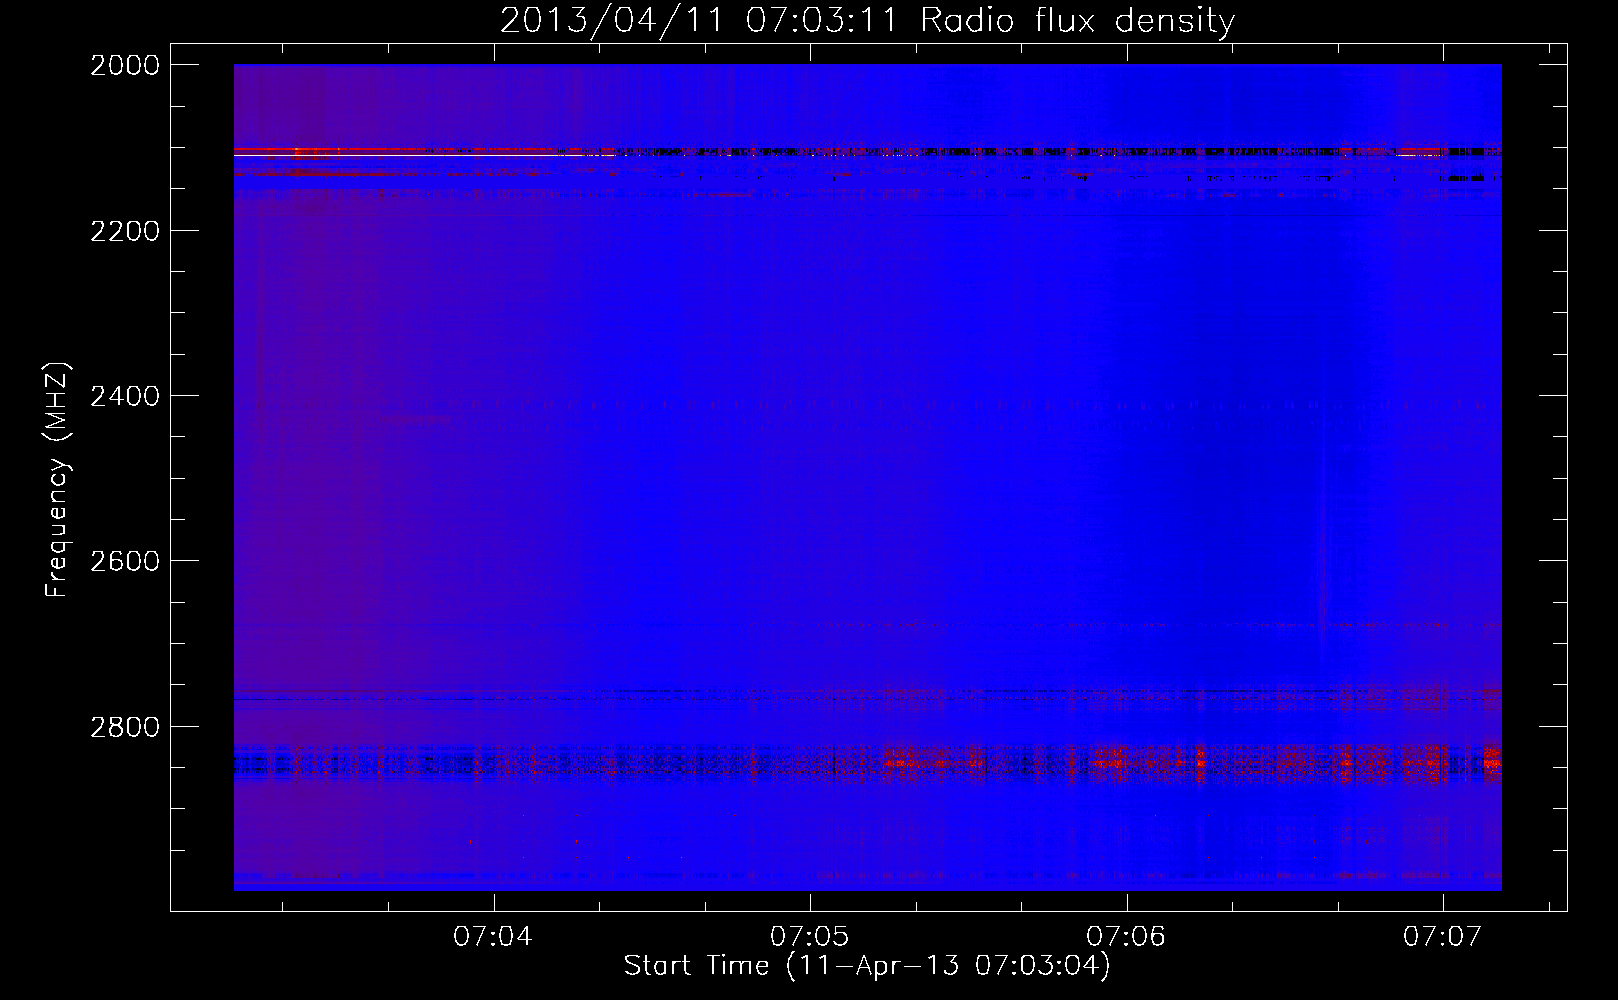The height and width of the screenshot is (1000, 1618).
Task: Click the "Frequency (MHZ)" axis label
Action: tap(57, 480)
